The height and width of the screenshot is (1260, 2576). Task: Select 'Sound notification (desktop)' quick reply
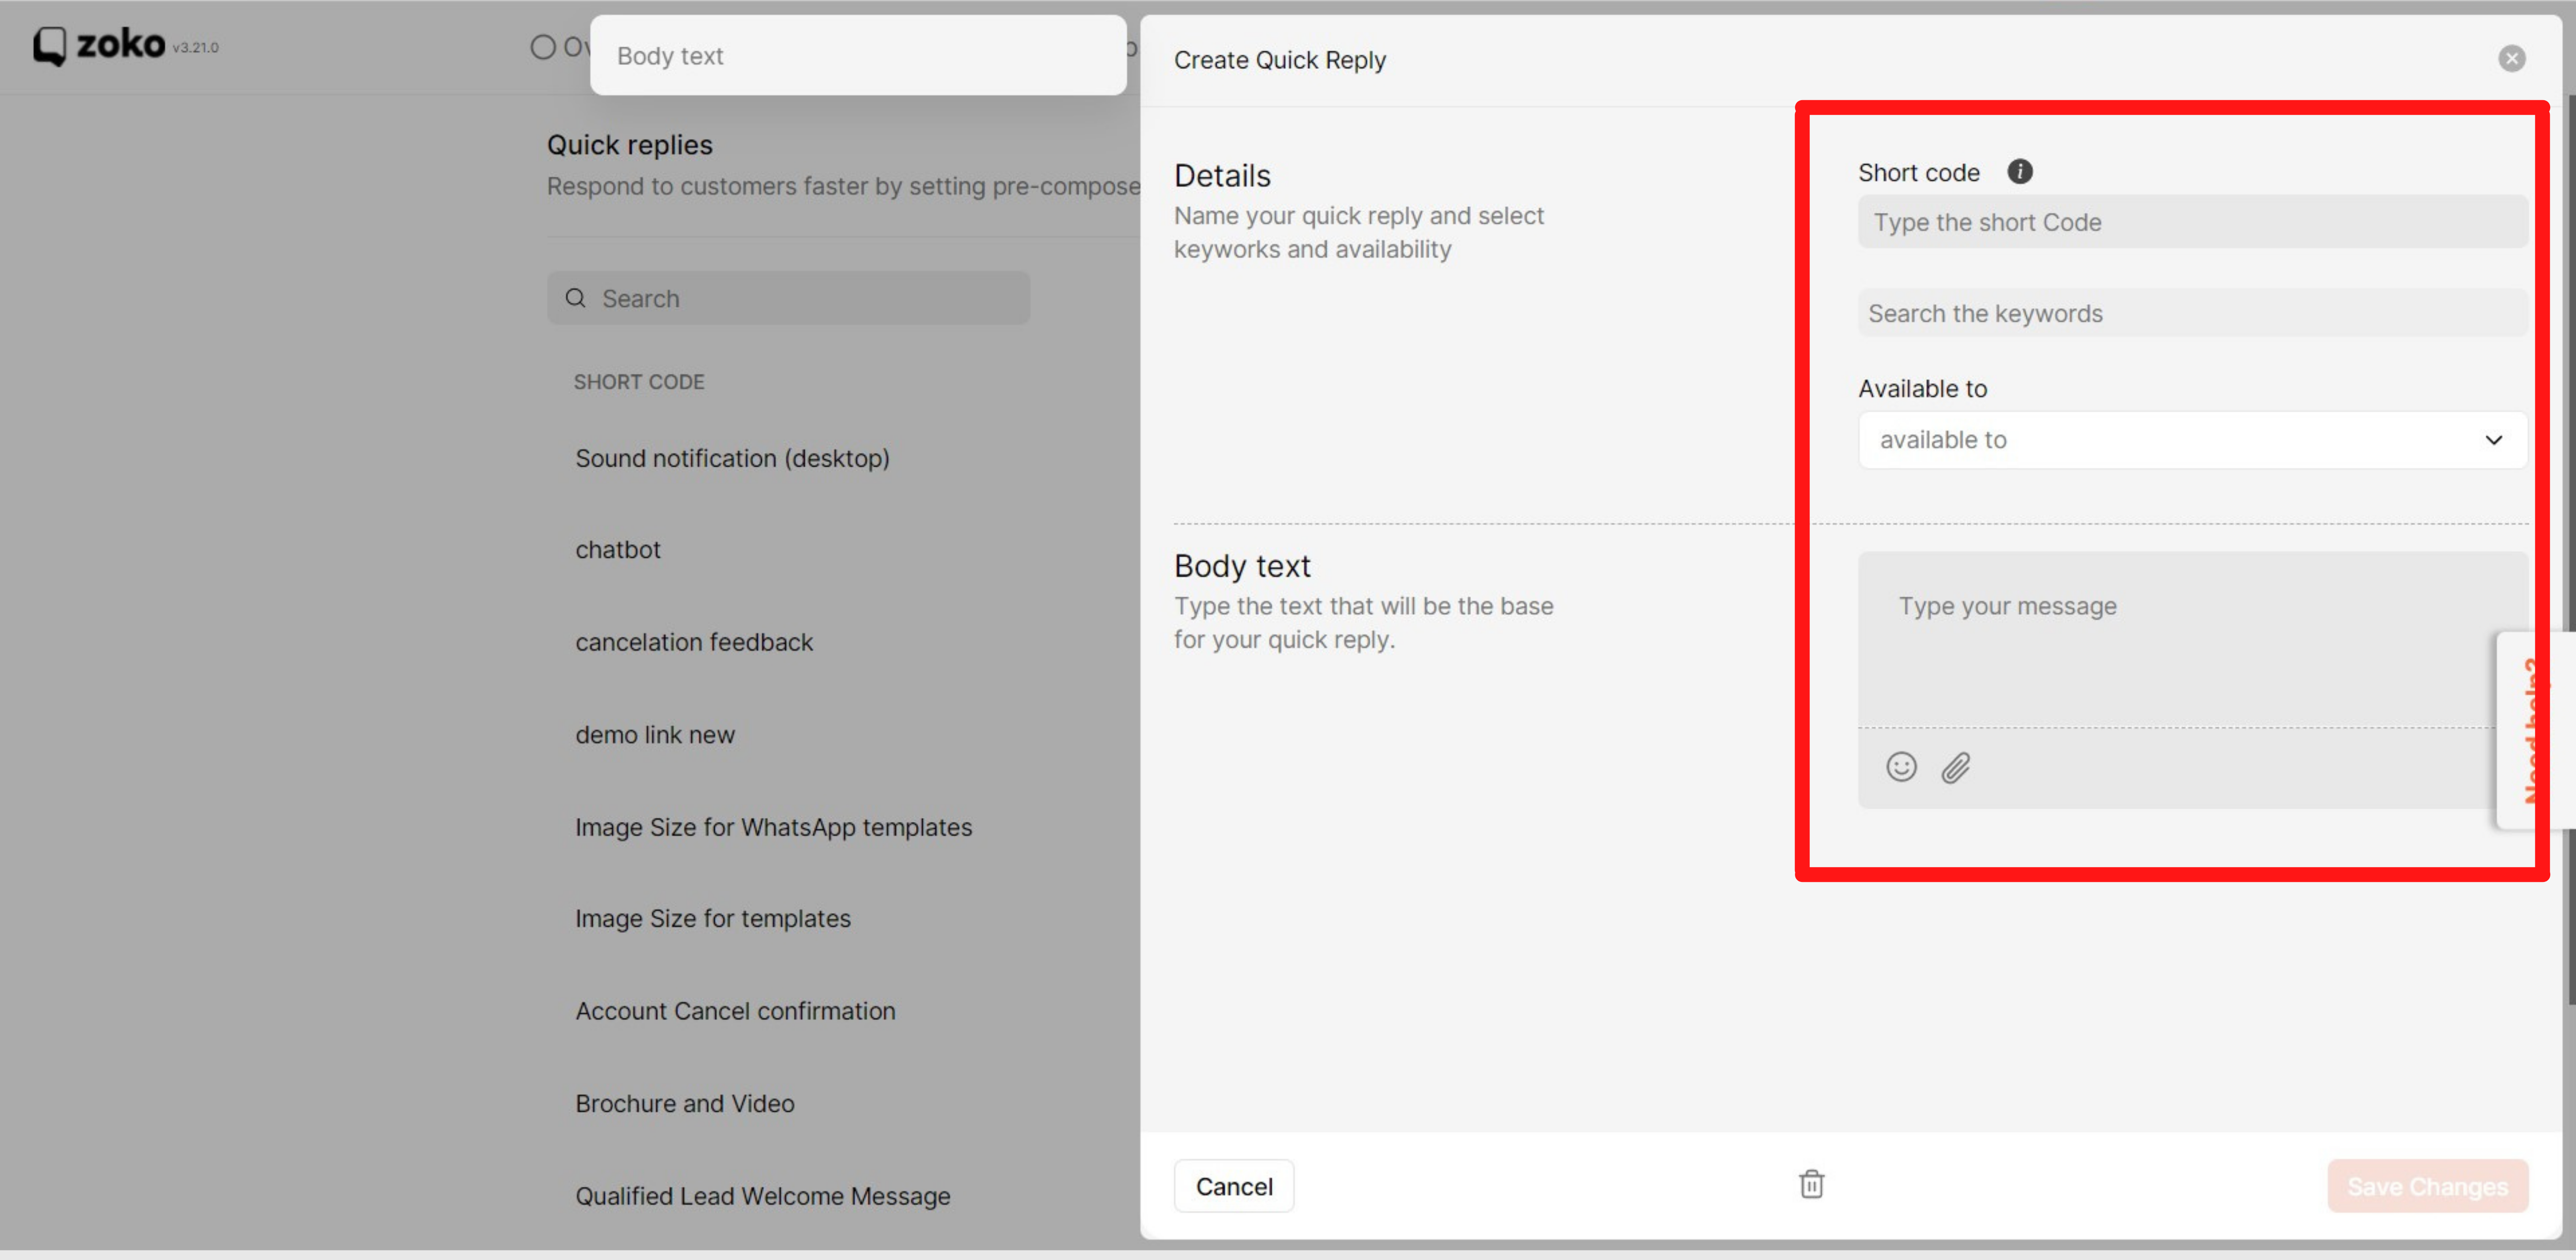[x=732, y=458]
